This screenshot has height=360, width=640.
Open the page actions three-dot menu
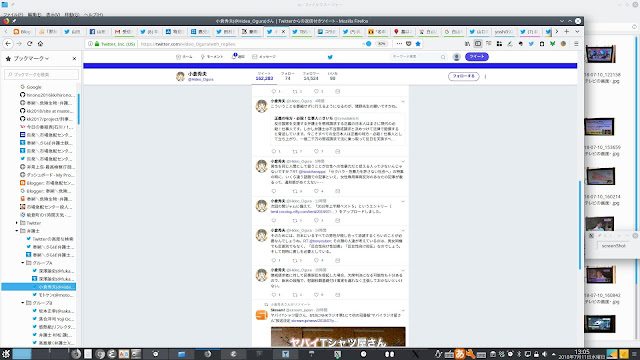click(399, 44)
